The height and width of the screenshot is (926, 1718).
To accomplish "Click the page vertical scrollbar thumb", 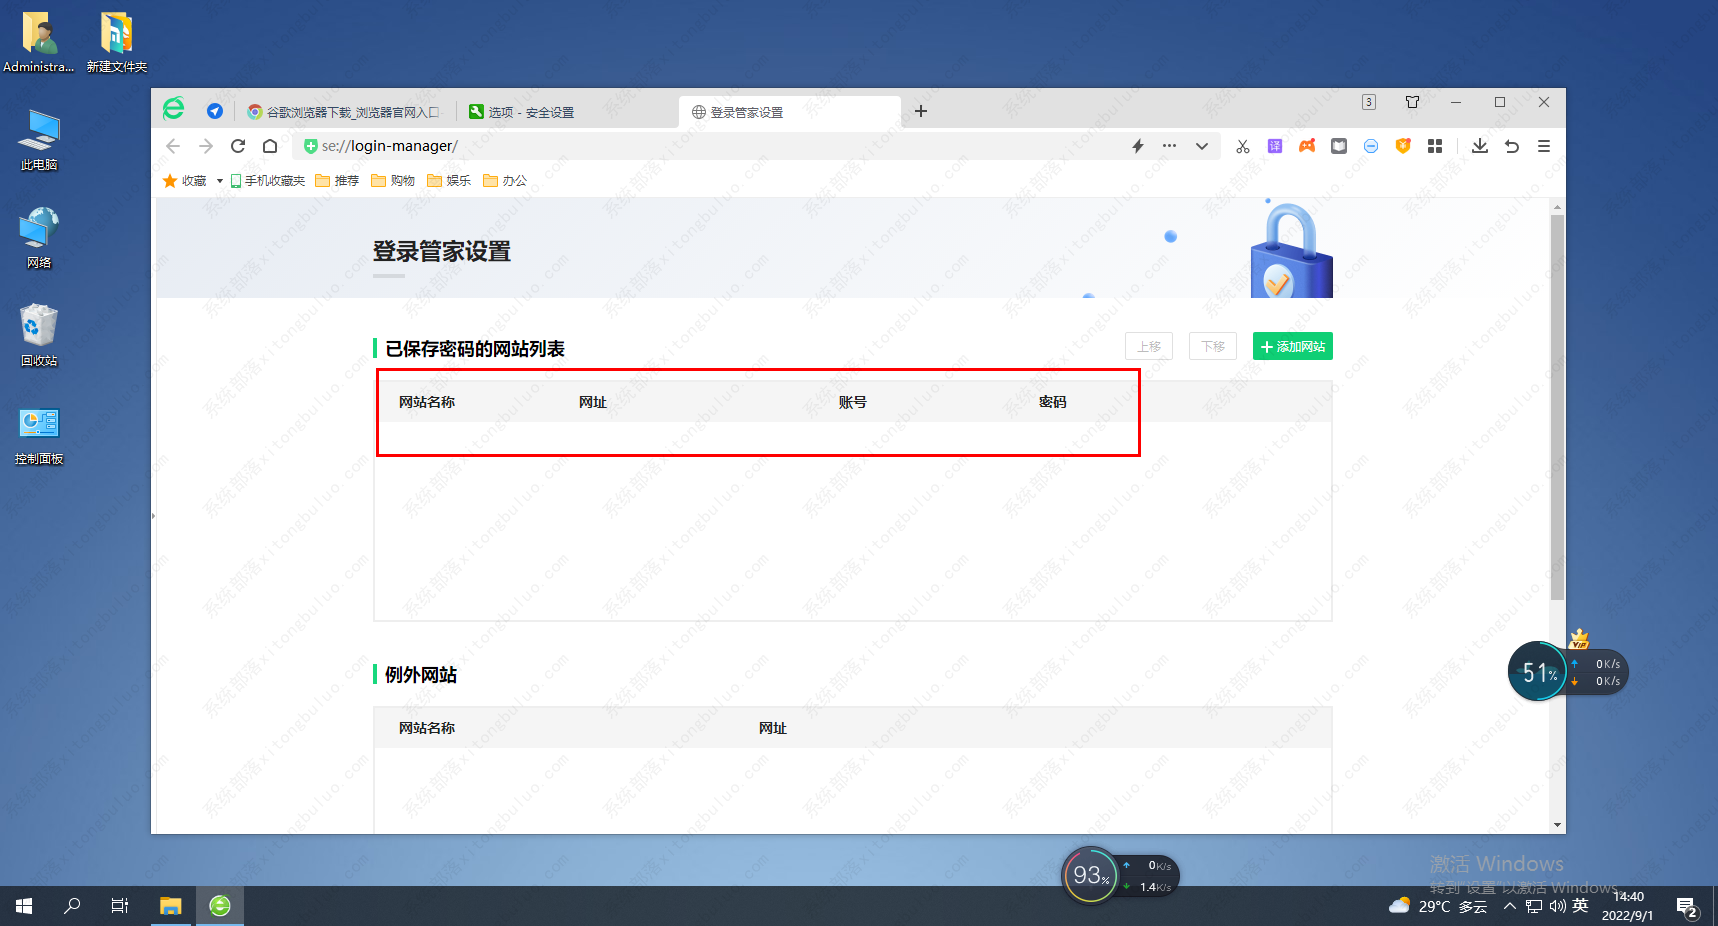I will (1557, 407).
